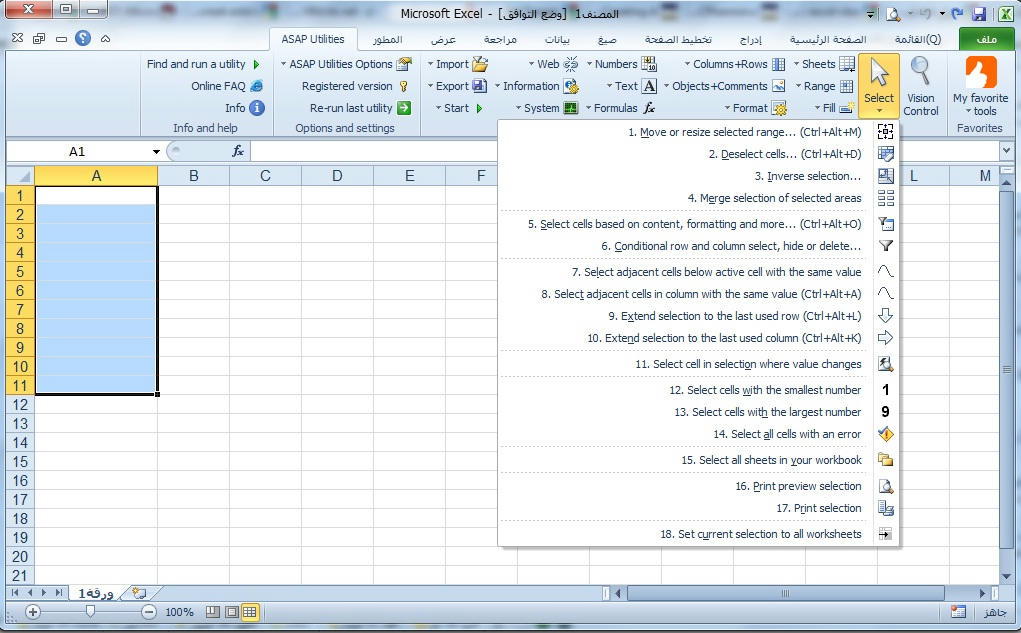Click the warning icon for Select all cells with error
This screenshot has height=633, width=1021.
click(x=885, y=434)
